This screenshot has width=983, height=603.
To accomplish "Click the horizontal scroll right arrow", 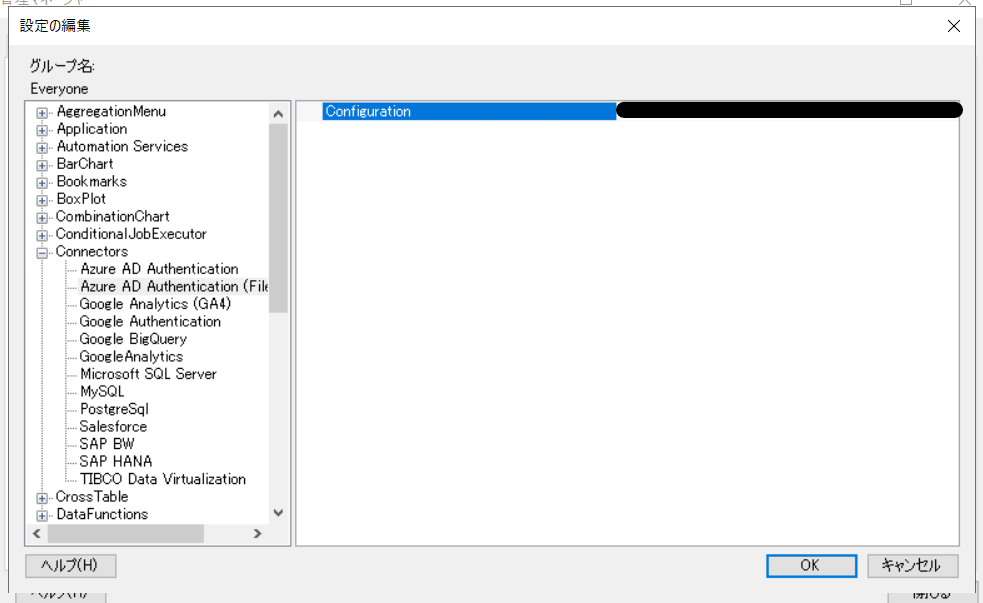I will [x=257, y=533].
